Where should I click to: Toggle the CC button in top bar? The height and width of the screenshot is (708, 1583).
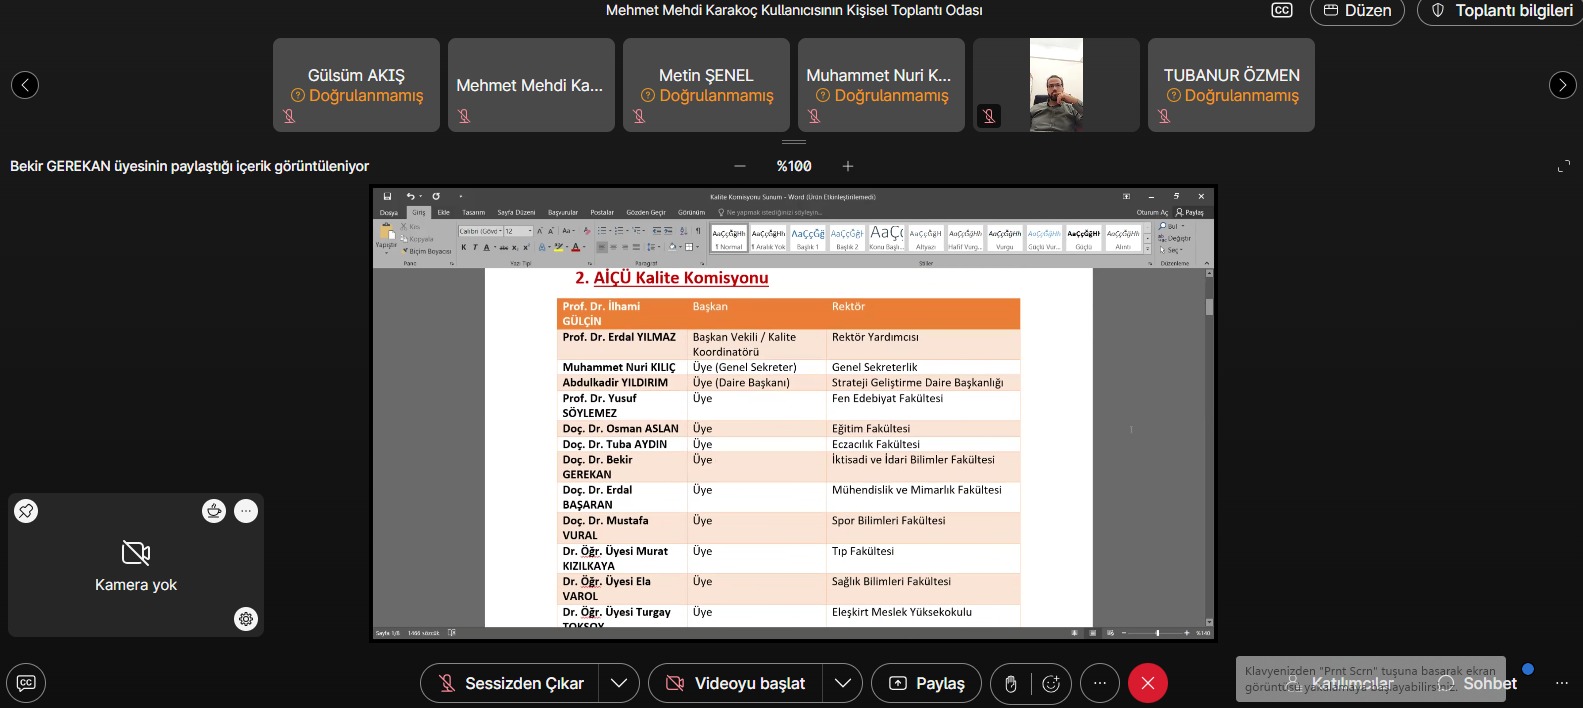point(1282,10)
